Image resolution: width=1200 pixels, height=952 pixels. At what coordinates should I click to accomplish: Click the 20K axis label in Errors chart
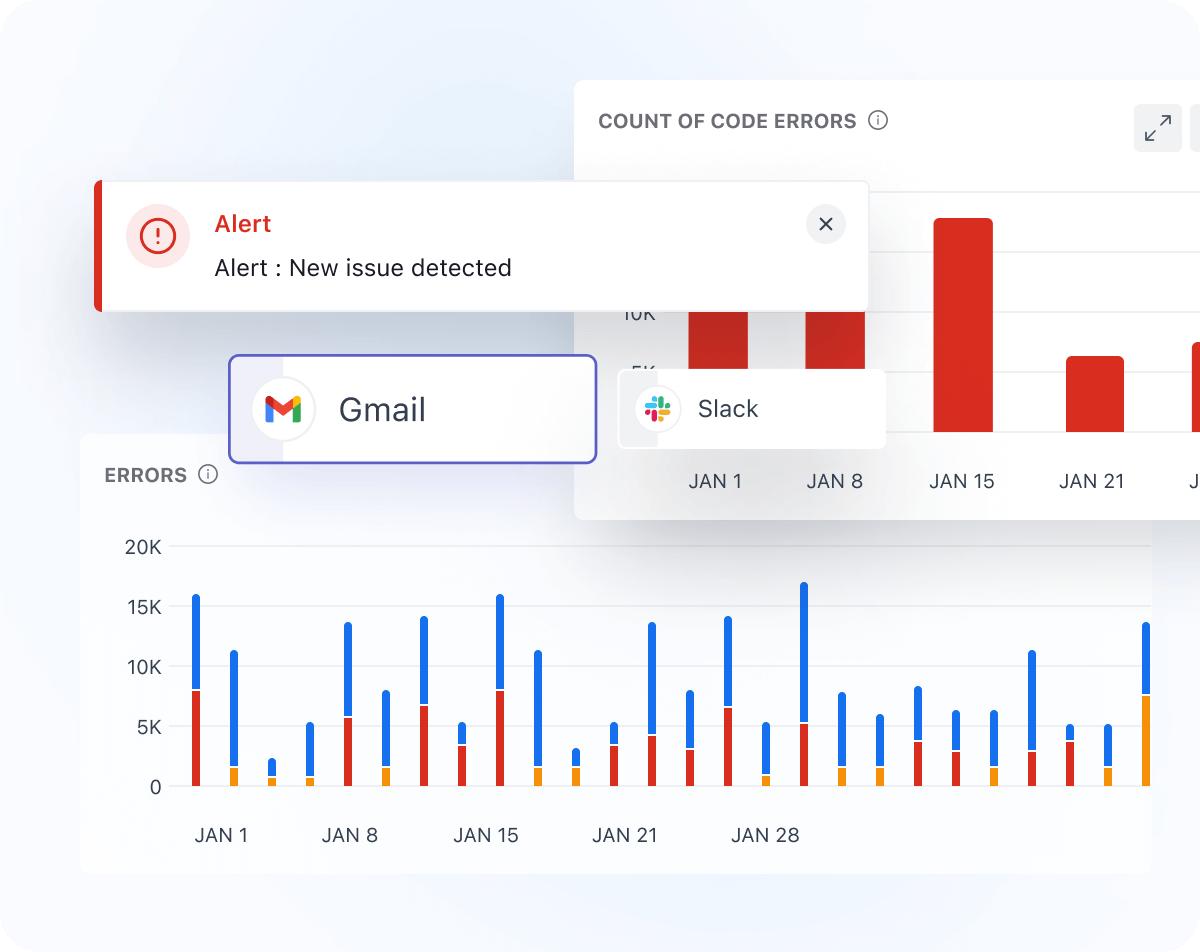coord(142,547)
